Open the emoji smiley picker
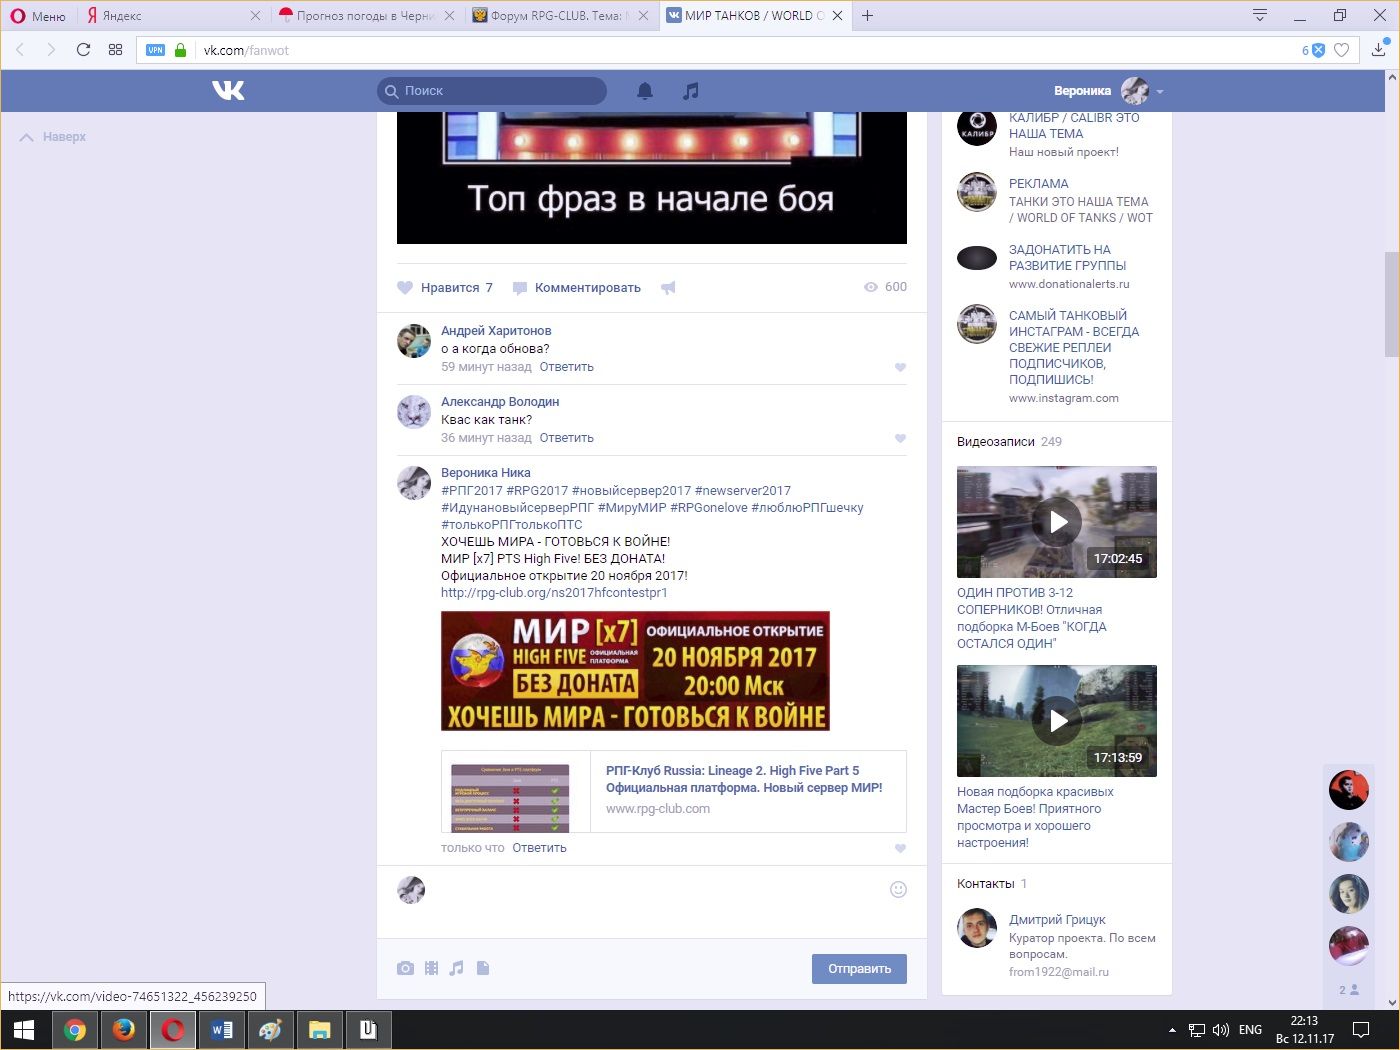The height and width of the screenshot is (1050, 1400). pos(898,890)
